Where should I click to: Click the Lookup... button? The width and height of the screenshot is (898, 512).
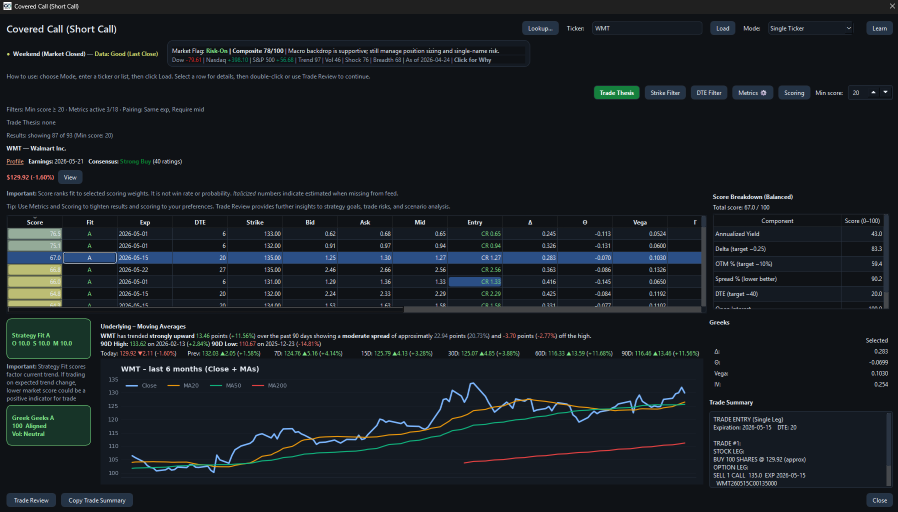pyautogui.click(x=540, y=28)
